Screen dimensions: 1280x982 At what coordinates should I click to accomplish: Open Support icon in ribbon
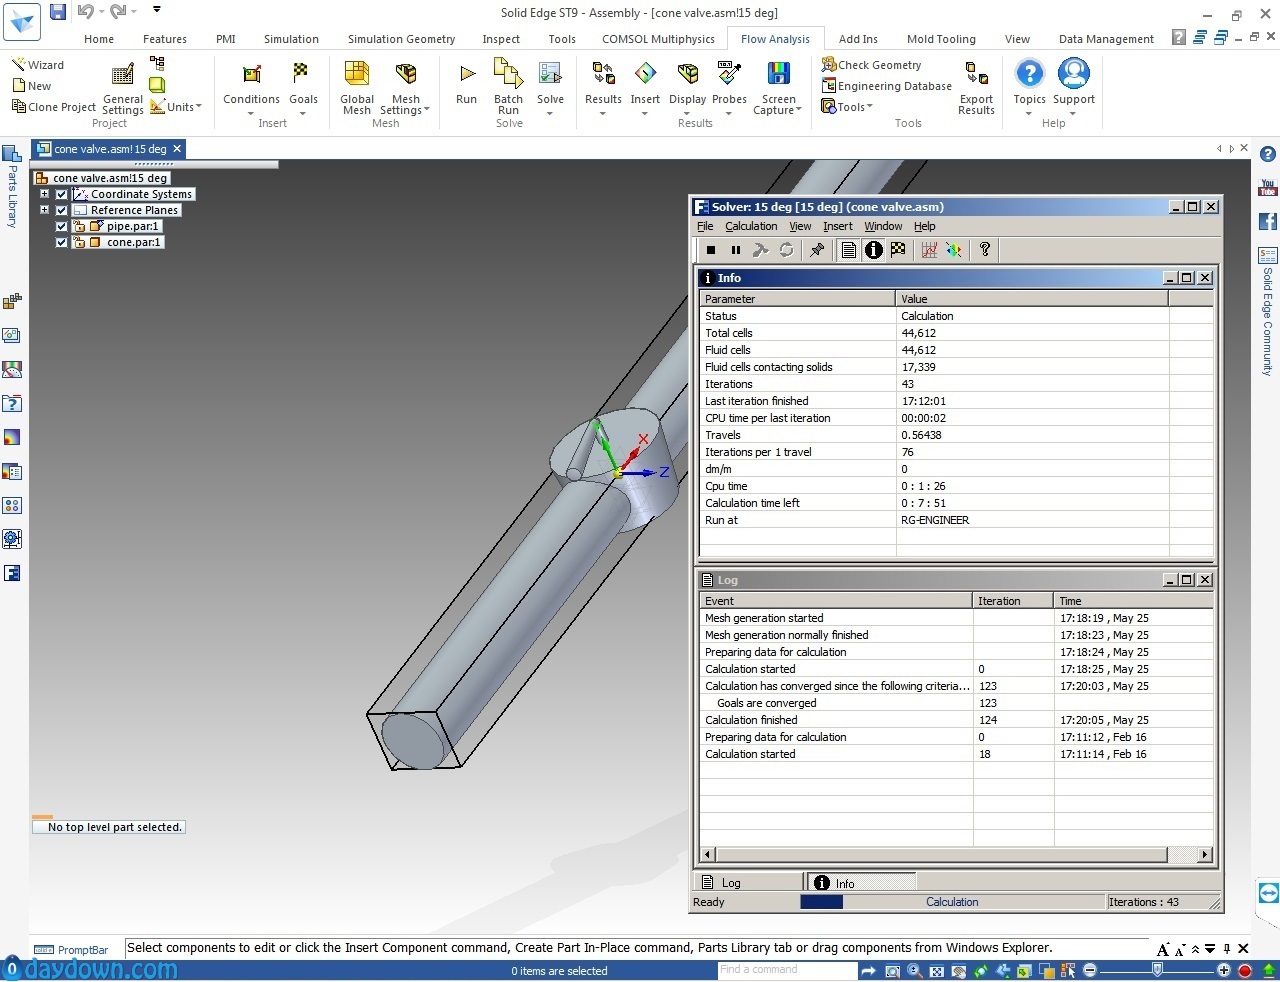coord(1074,82)
